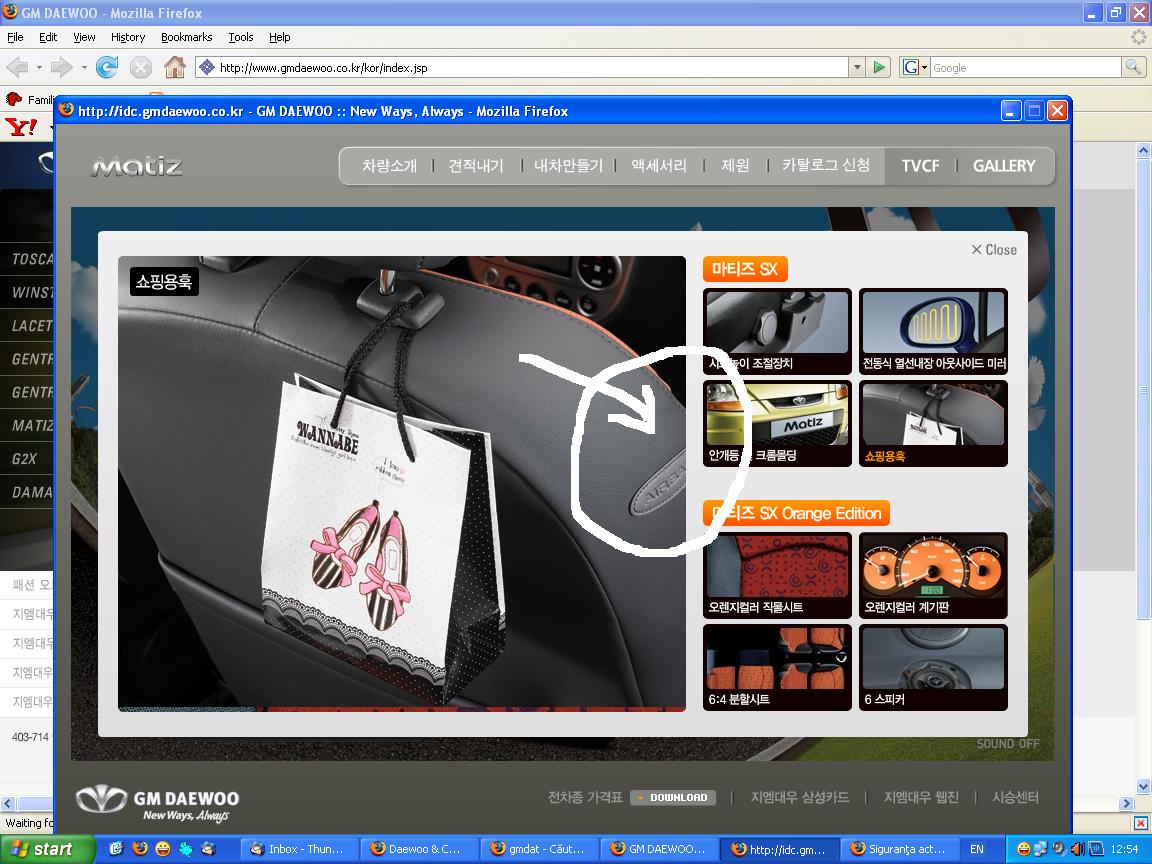Viewport: 1152px width, 864px height.
Task: Click the SX Orange Edition heading label
Action: (x=796, y=513)
